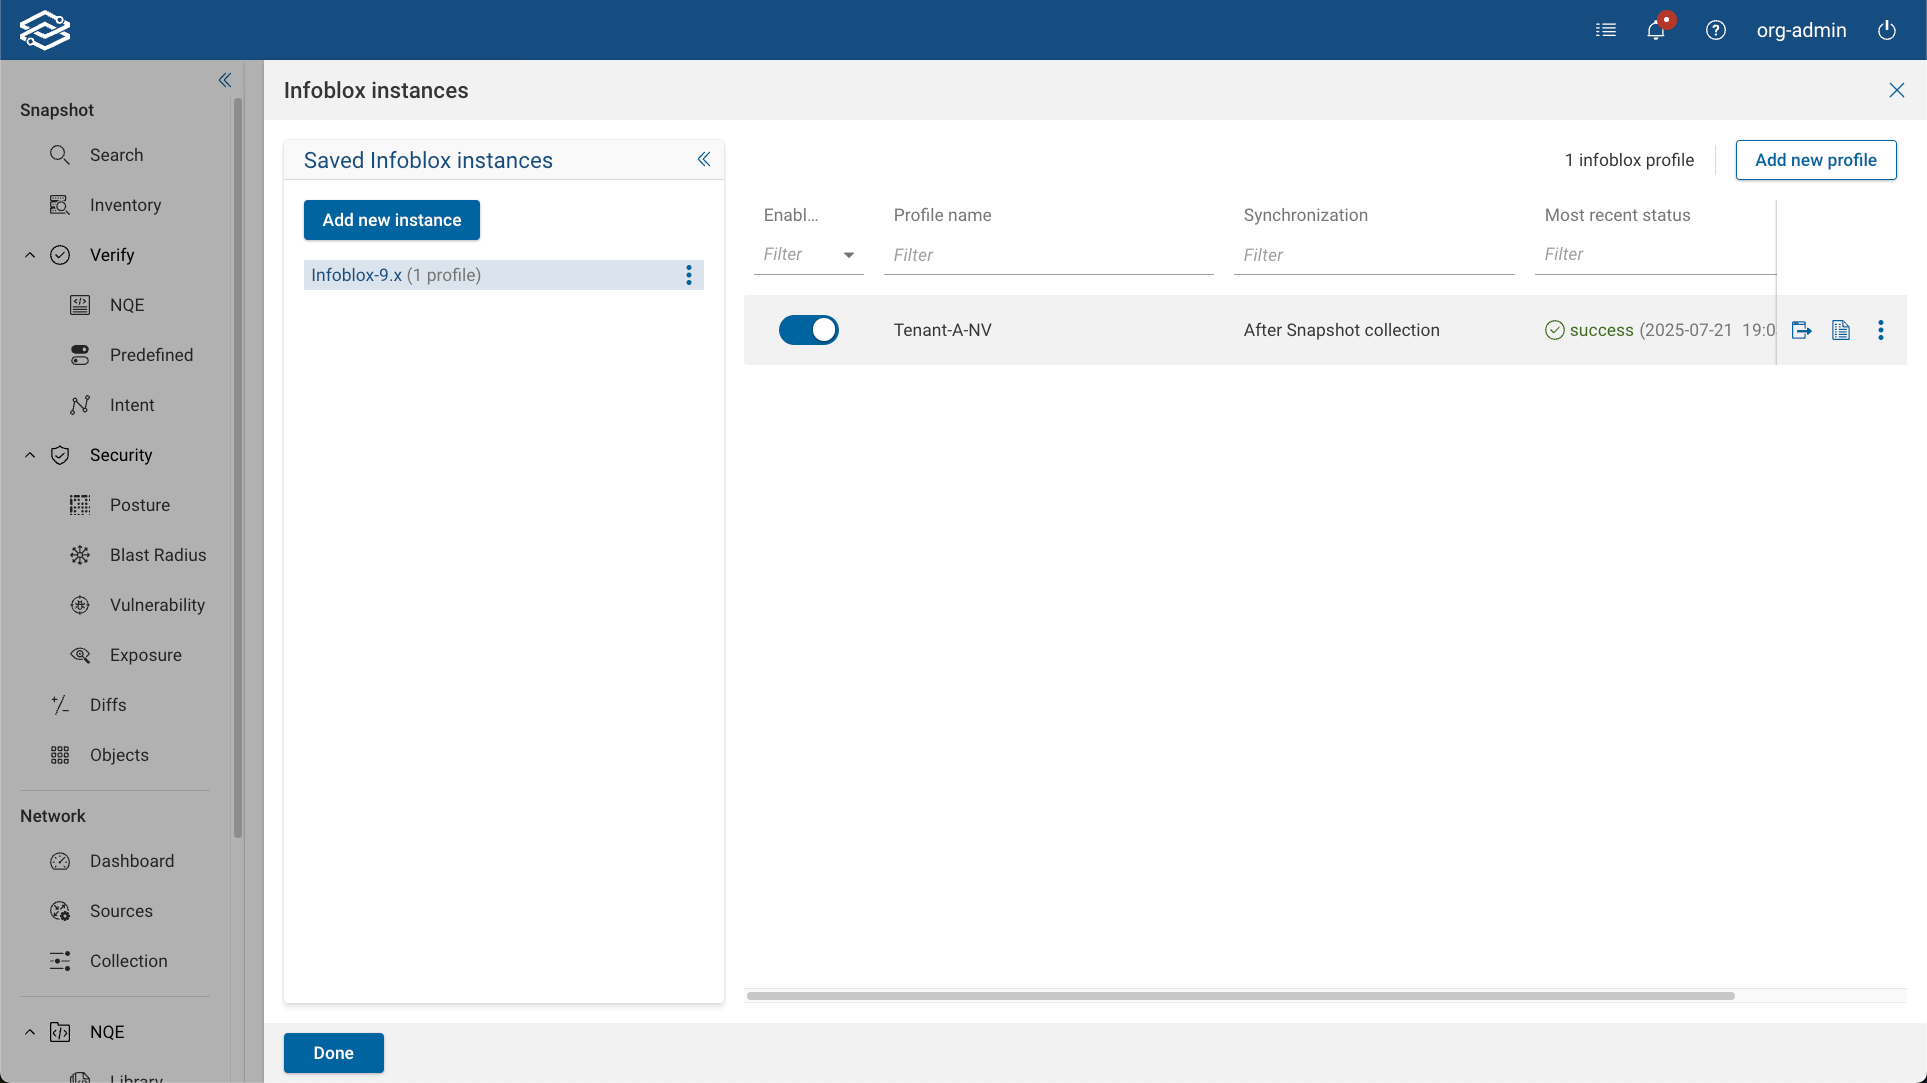View the Tenant-A-NV sync log document
This screenshot has height=1083, width=1927.
[x=1841, y=330]
